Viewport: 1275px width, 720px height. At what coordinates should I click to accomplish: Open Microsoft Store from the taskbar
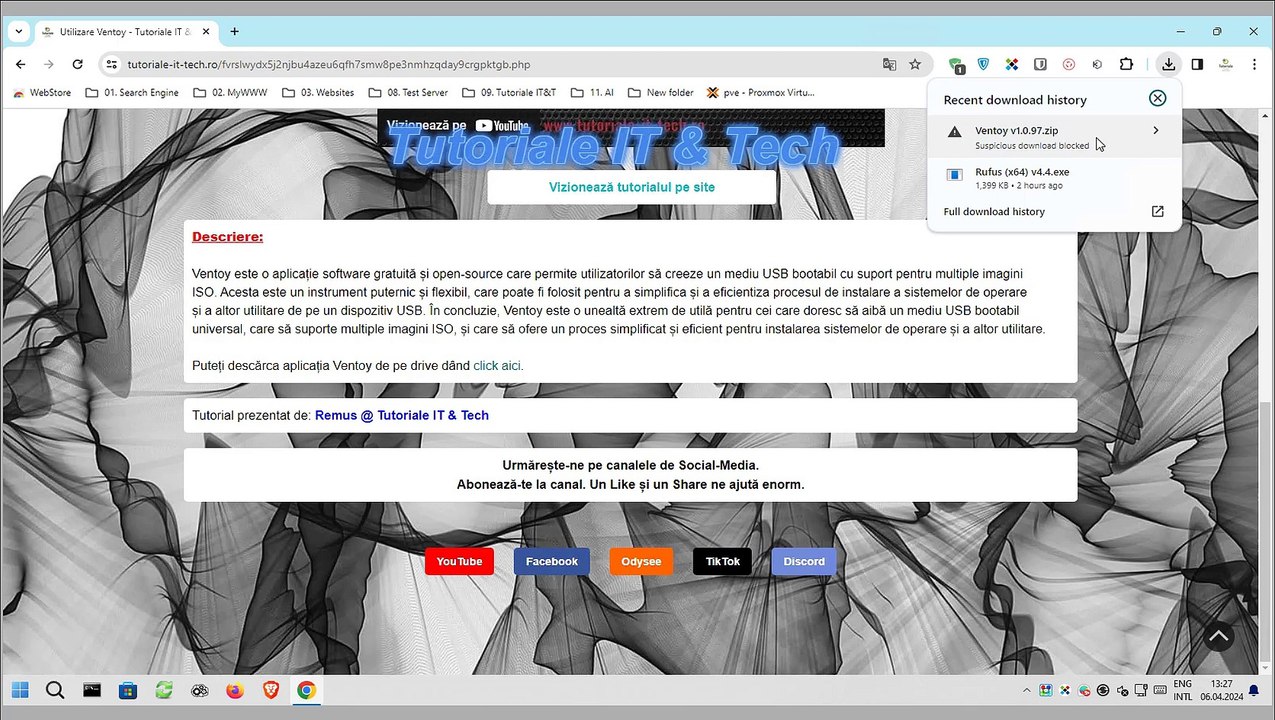point(128,690)
